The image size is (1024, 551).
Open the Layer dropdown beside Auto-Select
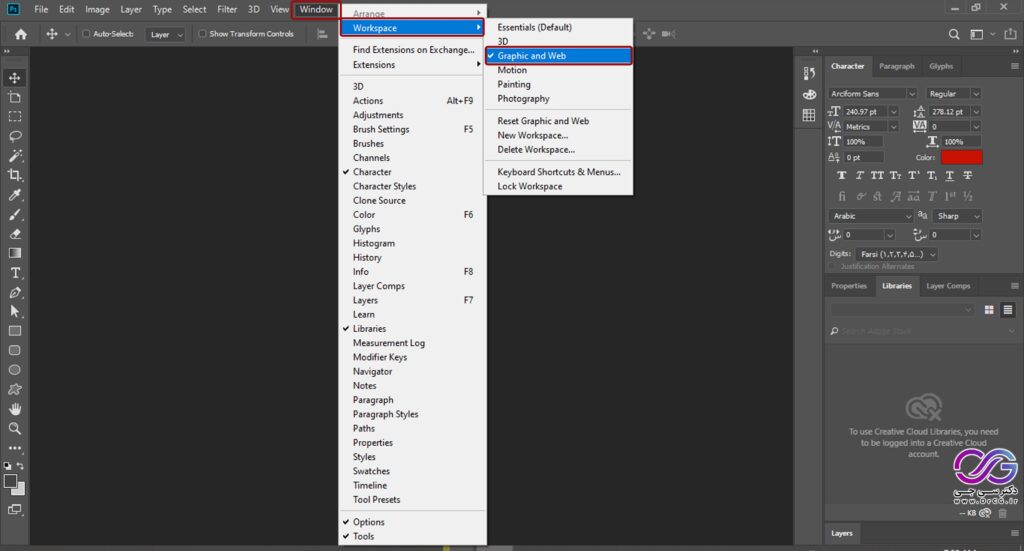[165, 34]
